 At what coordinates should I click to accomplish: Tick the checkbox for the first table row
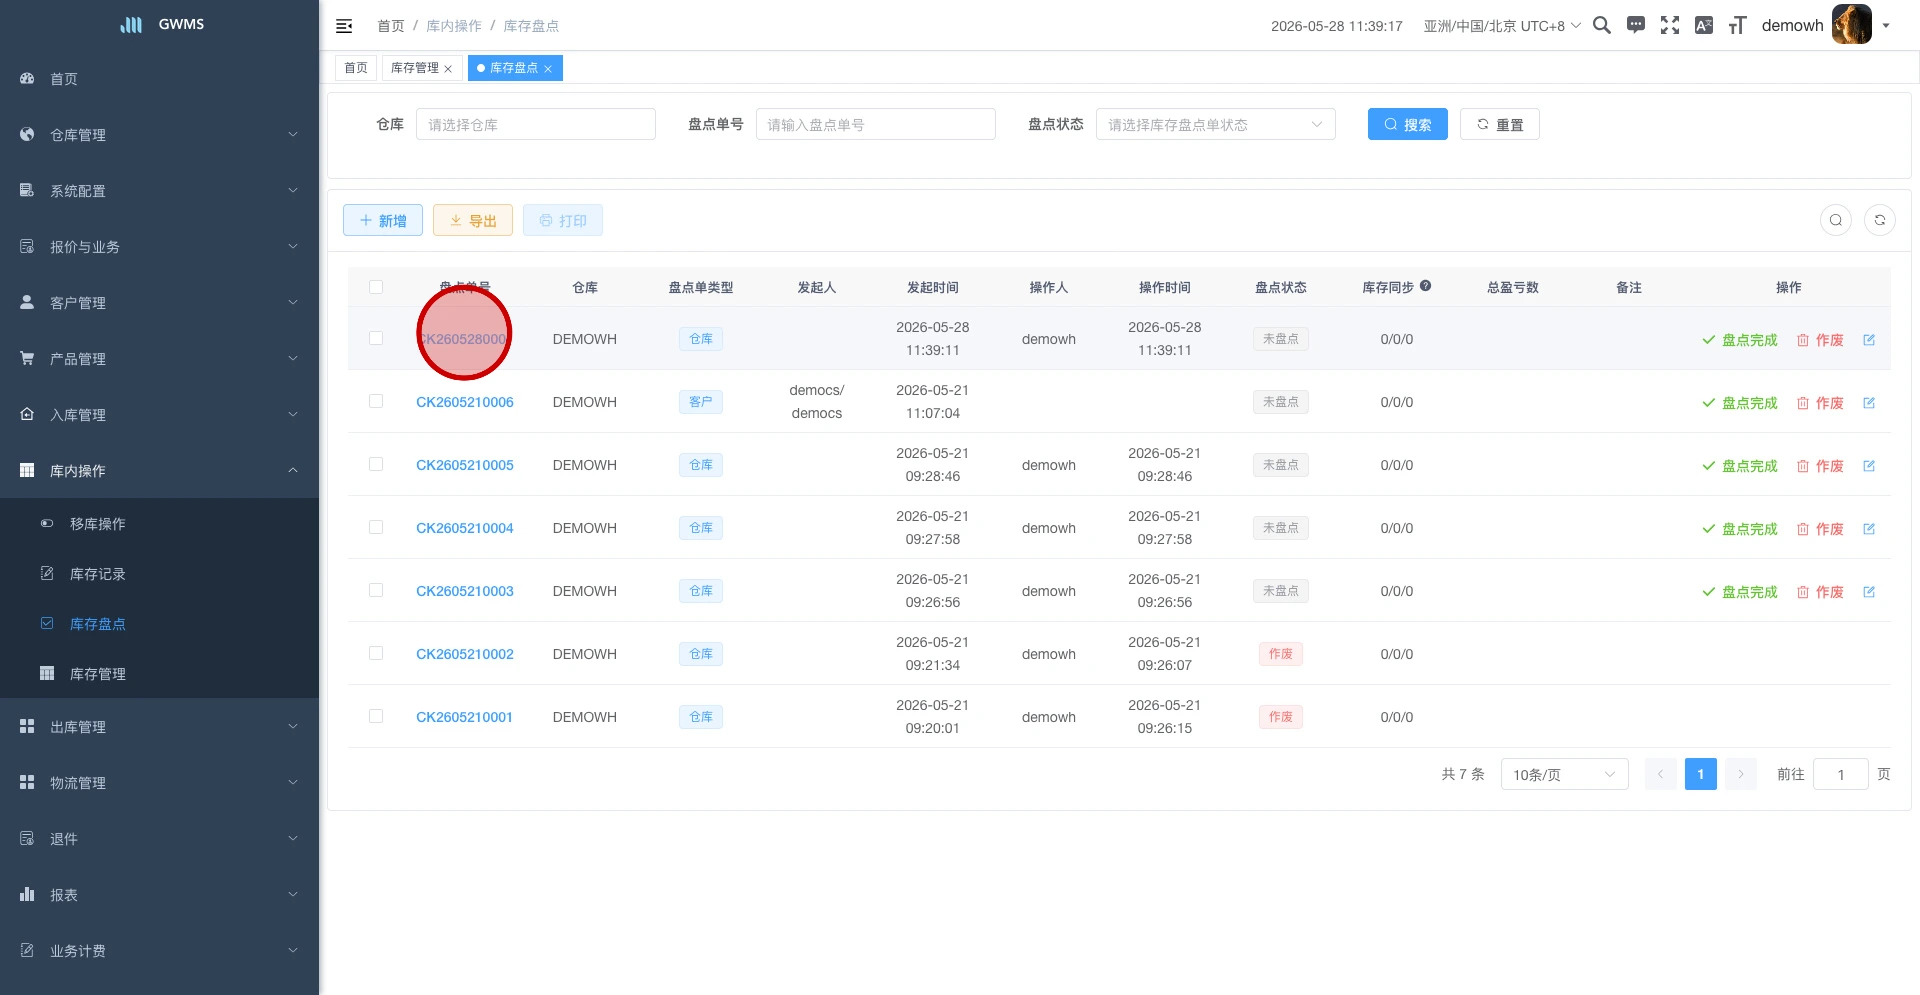click(376, 338)
